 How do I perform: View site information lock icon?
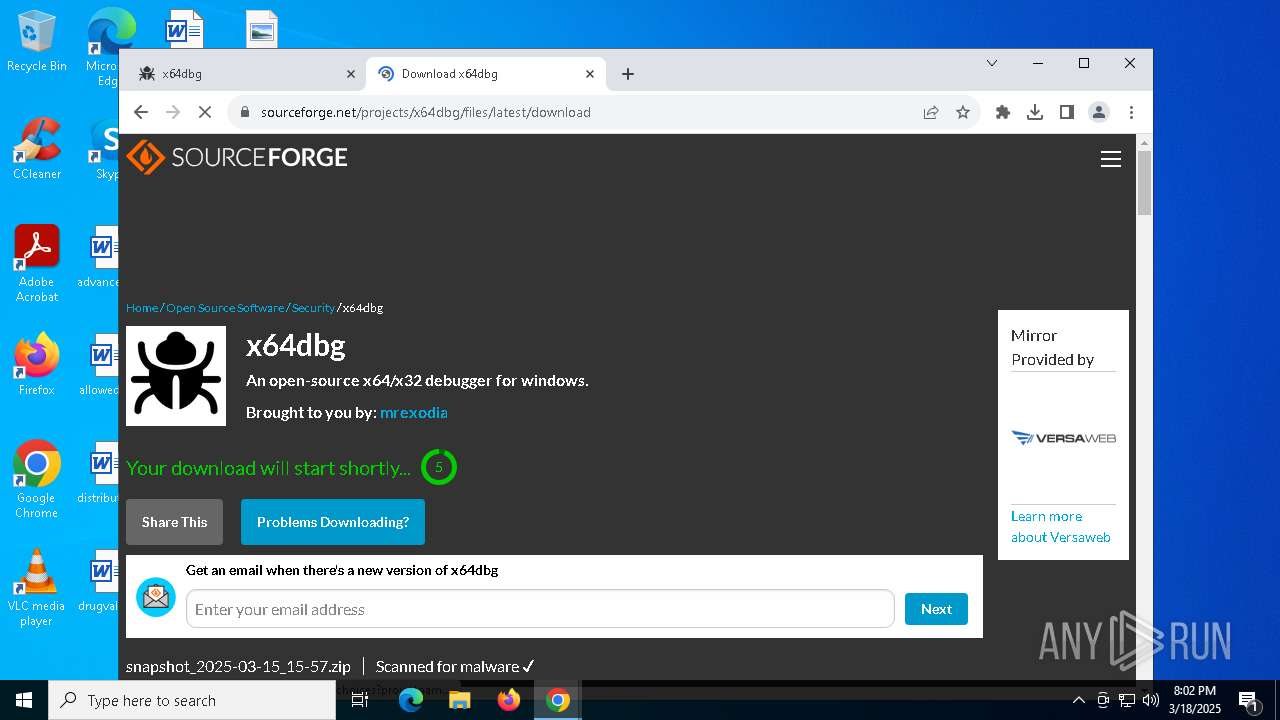[244, 112]
